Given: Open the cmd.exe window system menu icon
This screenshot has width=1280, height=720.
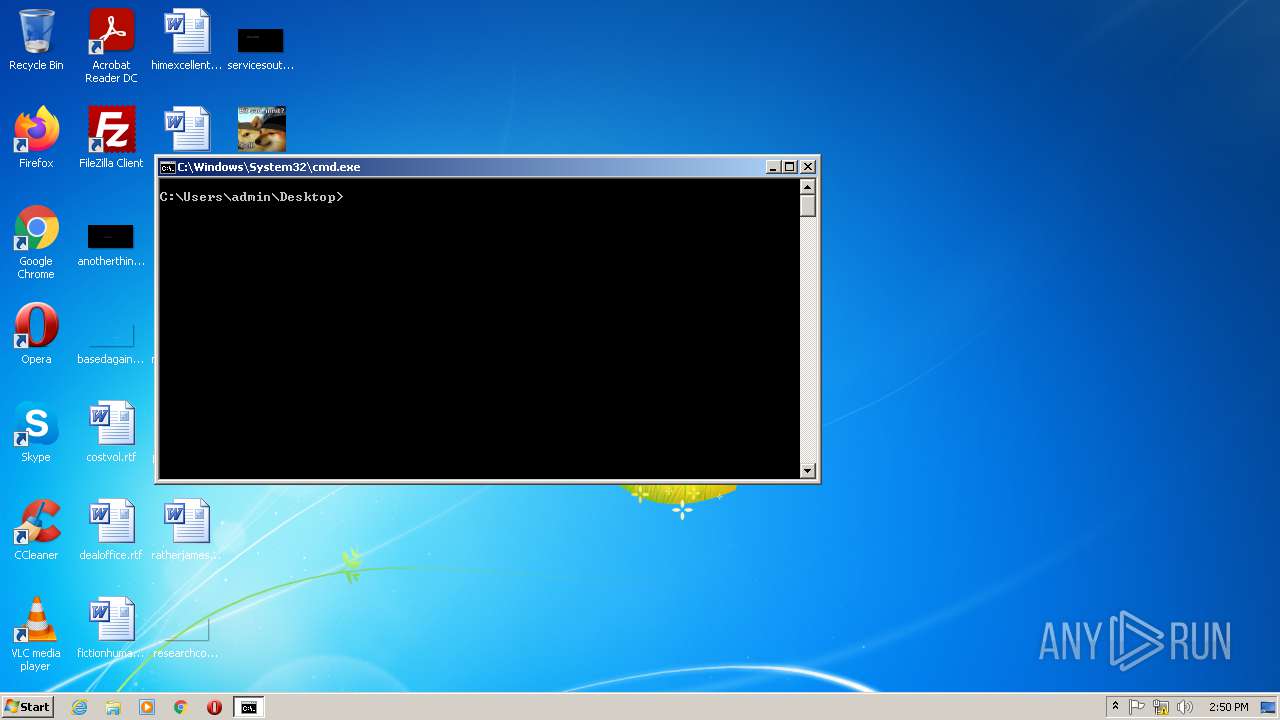Looking at the screenshot, I should 168,167.
